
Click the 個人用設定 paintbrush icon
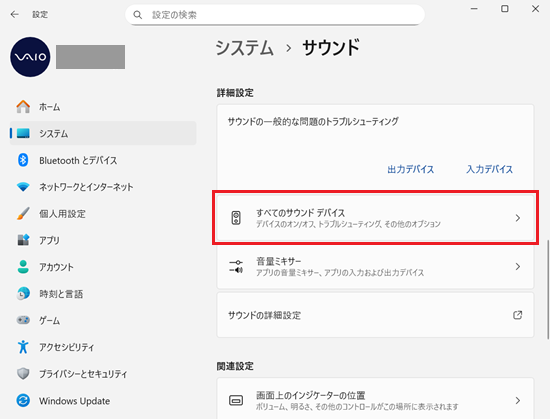[23, 213]
